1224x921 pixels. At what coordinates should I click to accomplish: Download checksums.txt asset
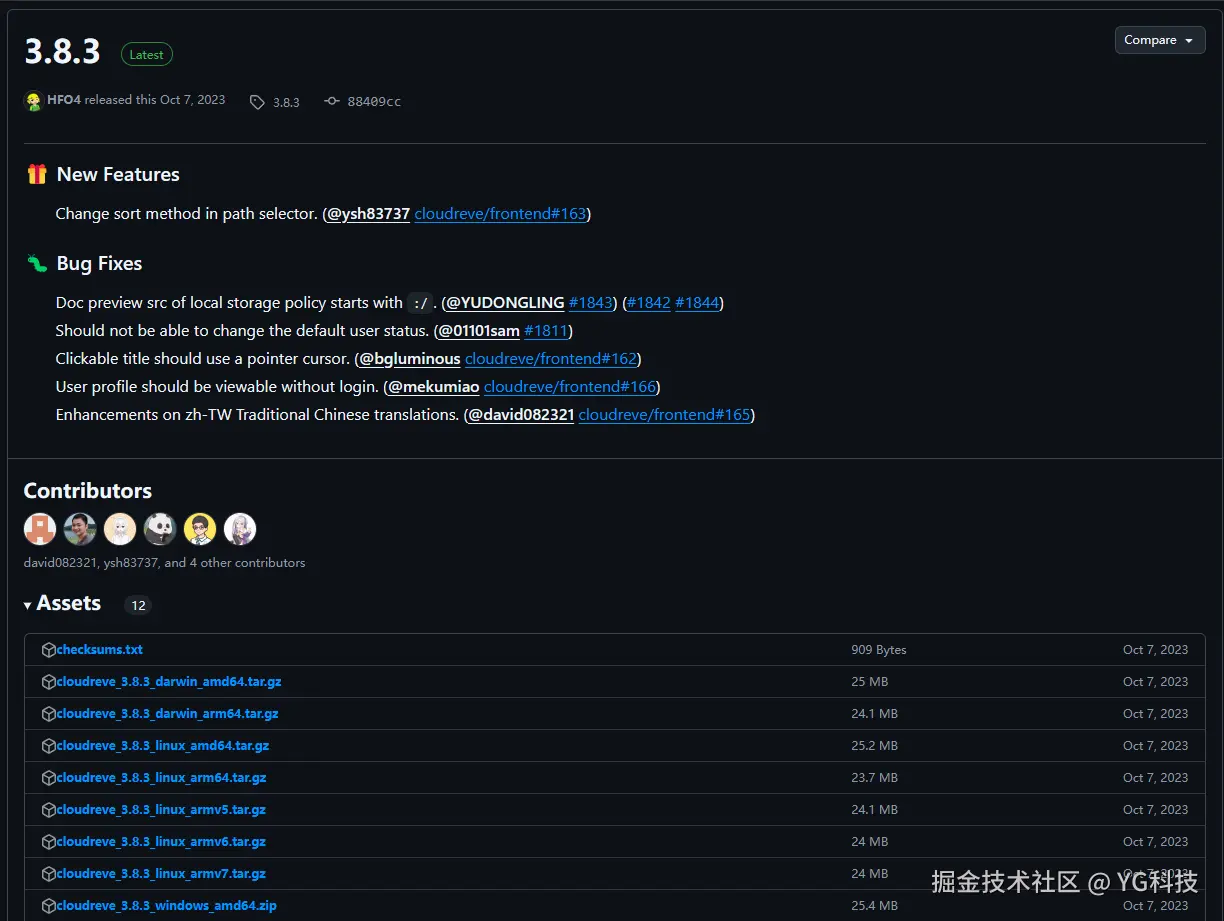(100, 650)
